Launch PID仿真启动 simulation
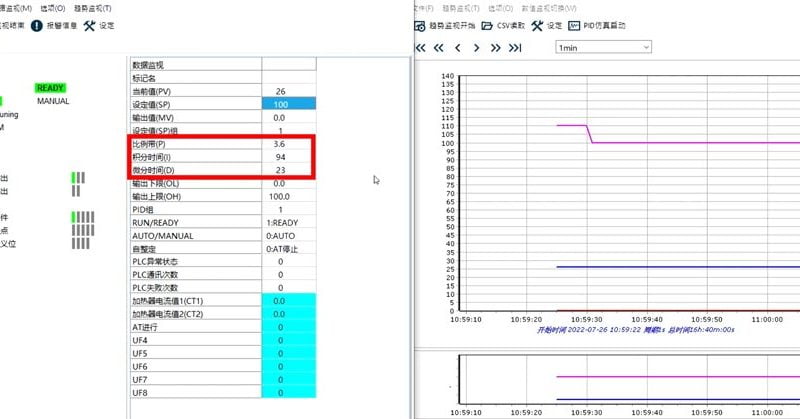This screenshot has height=419, width=800. tap(576, 26)
